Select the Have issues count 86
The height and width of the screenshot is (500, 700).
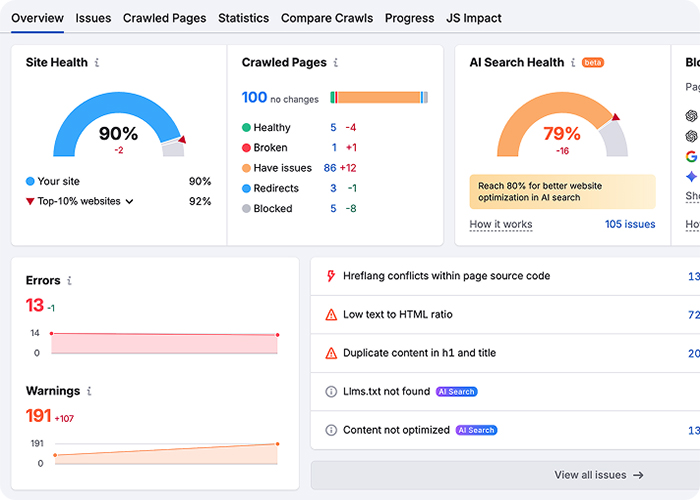pos(329,168)
